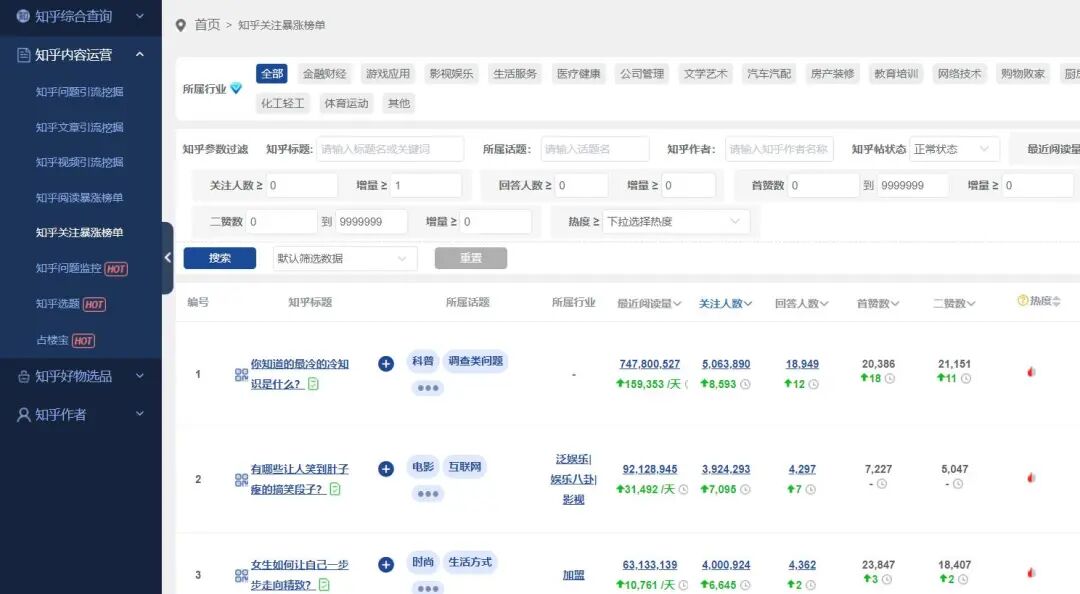
Task: Click the 知乎标题 keyword input field
Action: coord(390,149)
